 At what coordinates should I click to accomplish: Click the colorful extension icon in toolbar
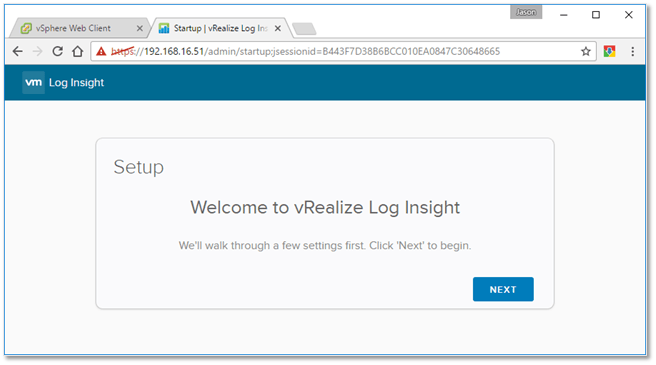[x=610, y=51]
